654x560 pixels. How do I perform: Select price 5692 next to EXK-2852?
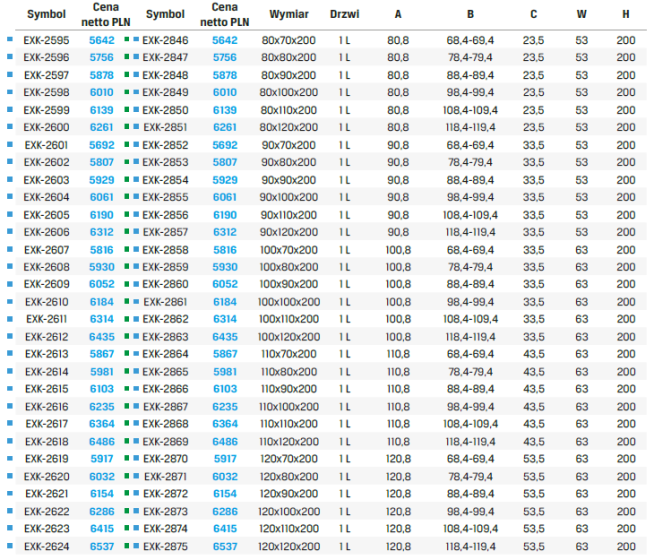click(x=225, y=146)
